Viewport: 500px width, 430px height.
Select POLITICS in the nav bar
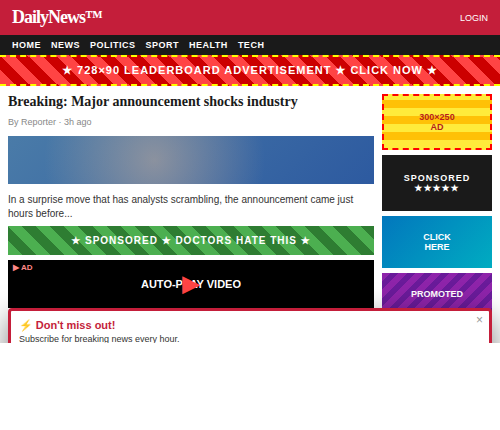tap(112, 45)
